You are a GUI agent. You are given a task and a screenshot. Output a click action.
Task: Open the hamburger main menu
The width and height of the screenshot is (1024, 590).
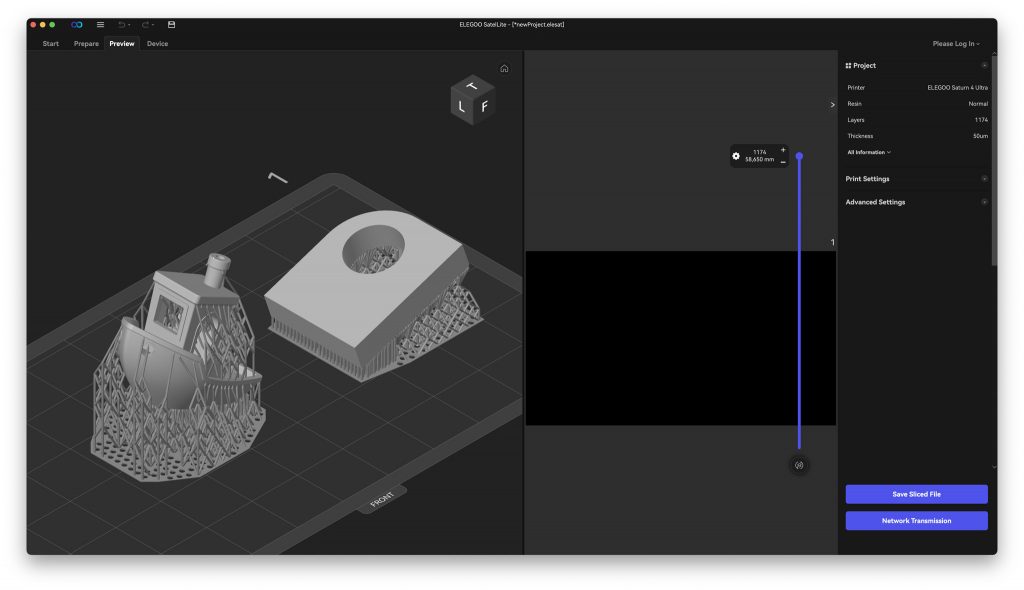click(100, 24)
